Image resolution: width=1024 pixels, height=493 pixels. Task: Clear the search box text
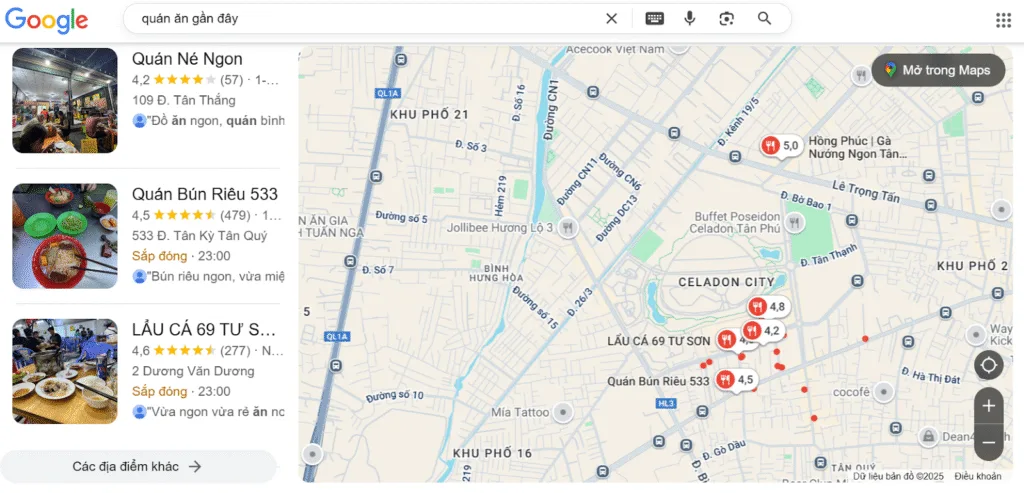(x=611, y=19)
